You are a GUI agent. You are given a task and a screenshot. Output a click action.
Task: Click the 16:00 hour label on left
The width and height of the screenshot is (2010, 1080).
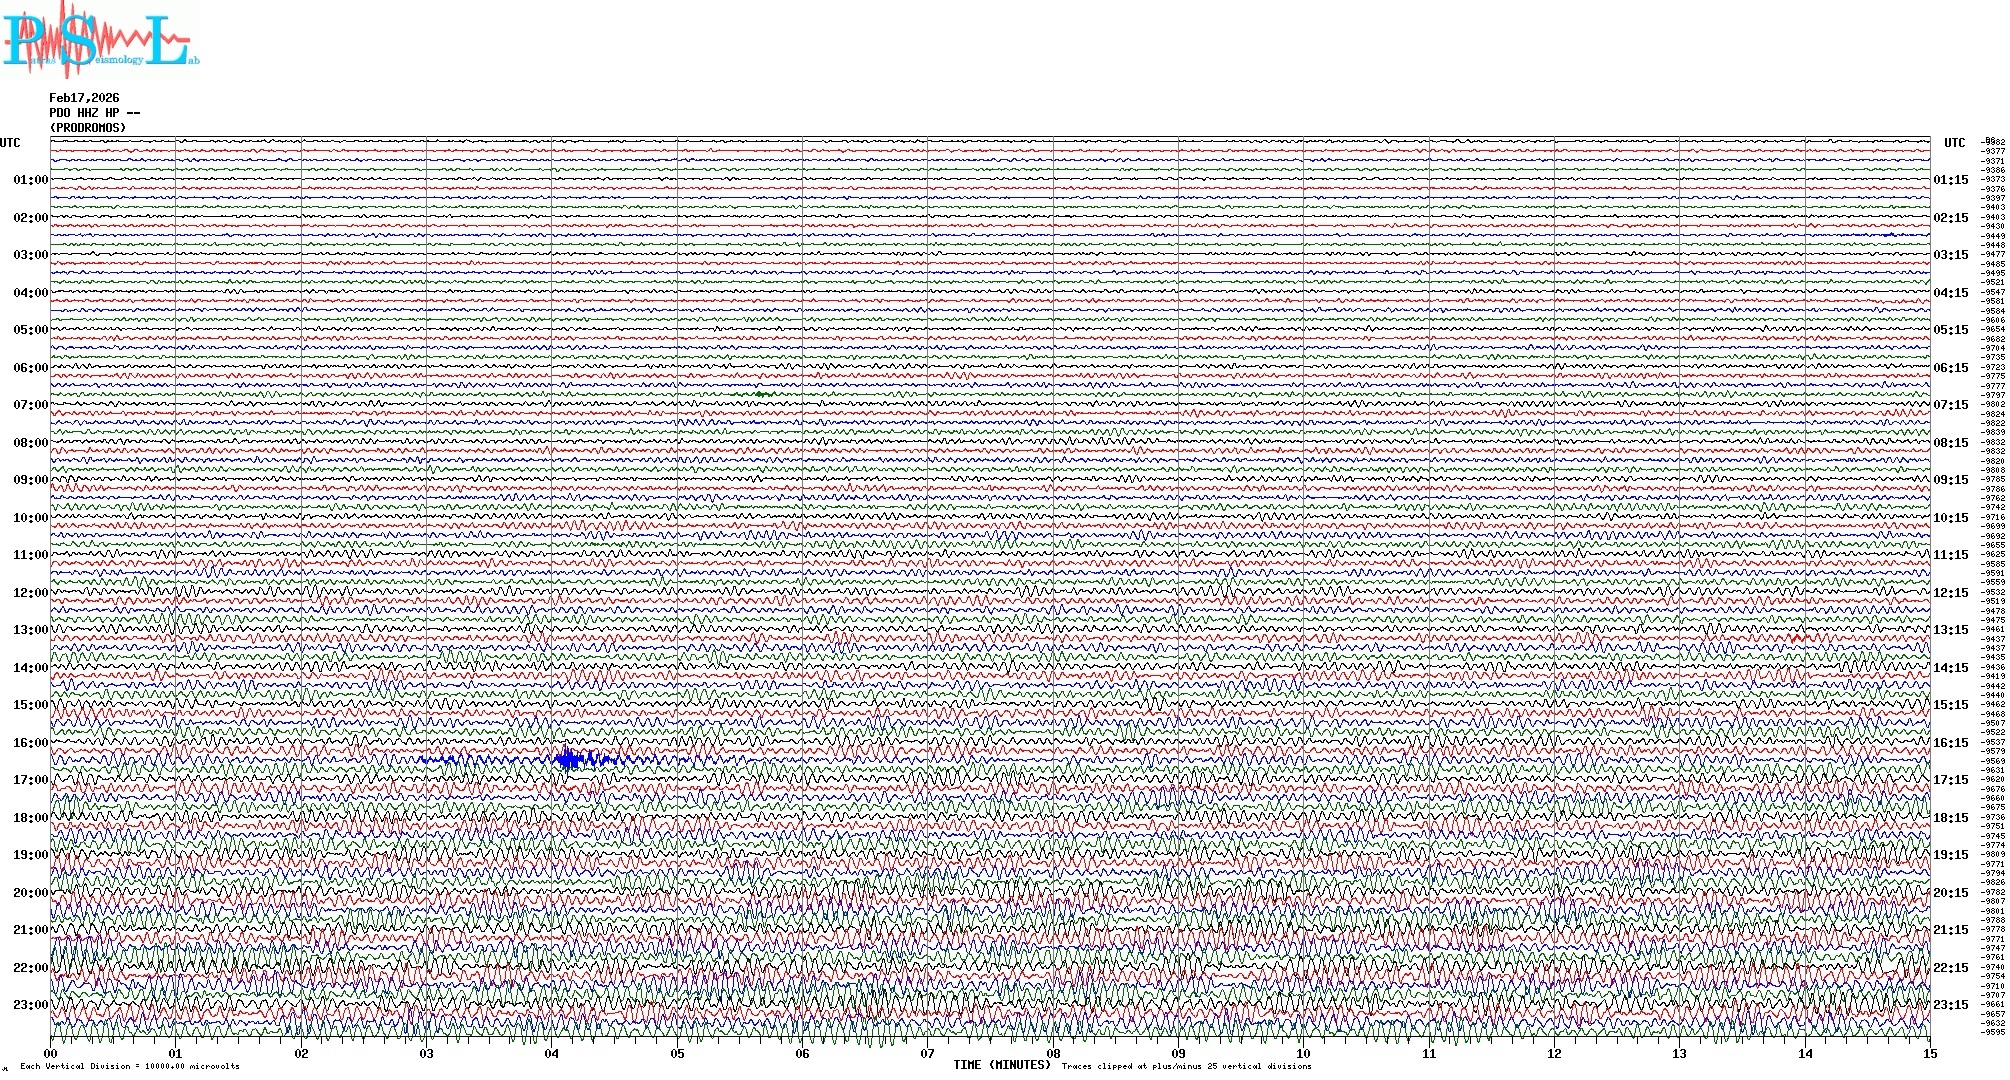(x=30, y=743)
